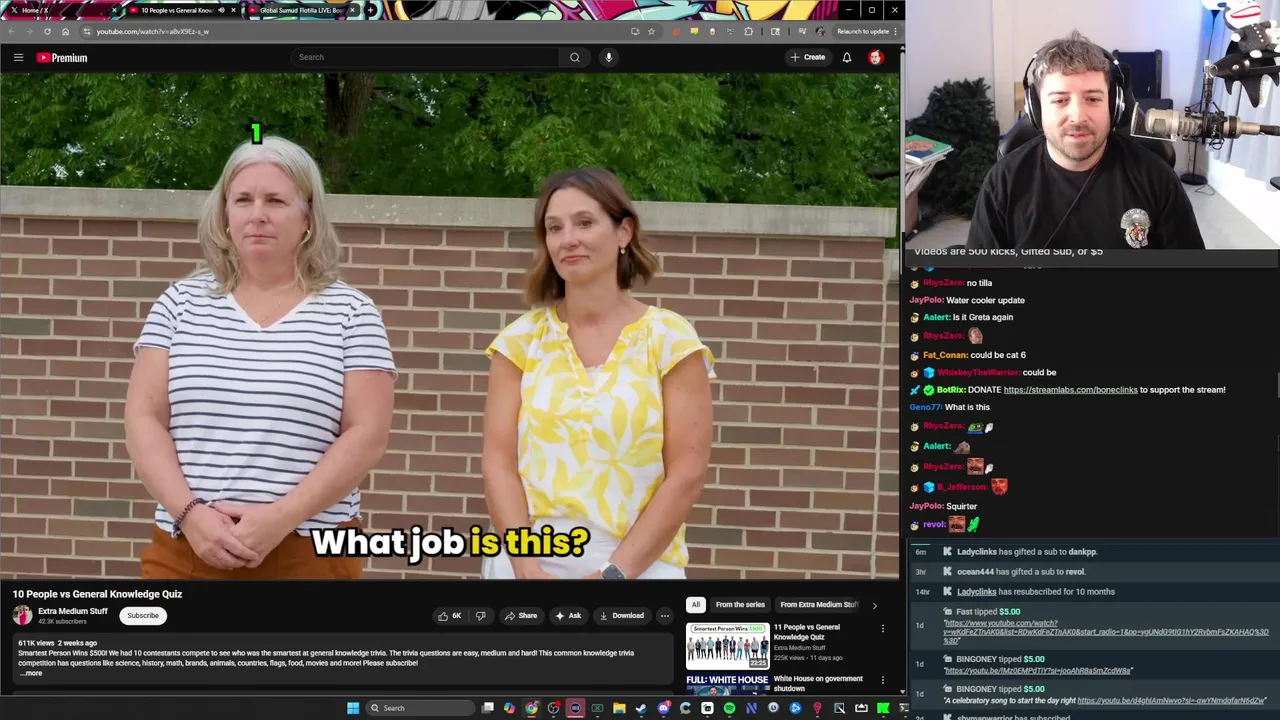This screenshot has height=720, width=1280.
Task: Select the From the series chip
Action: [x=740, y=604]
